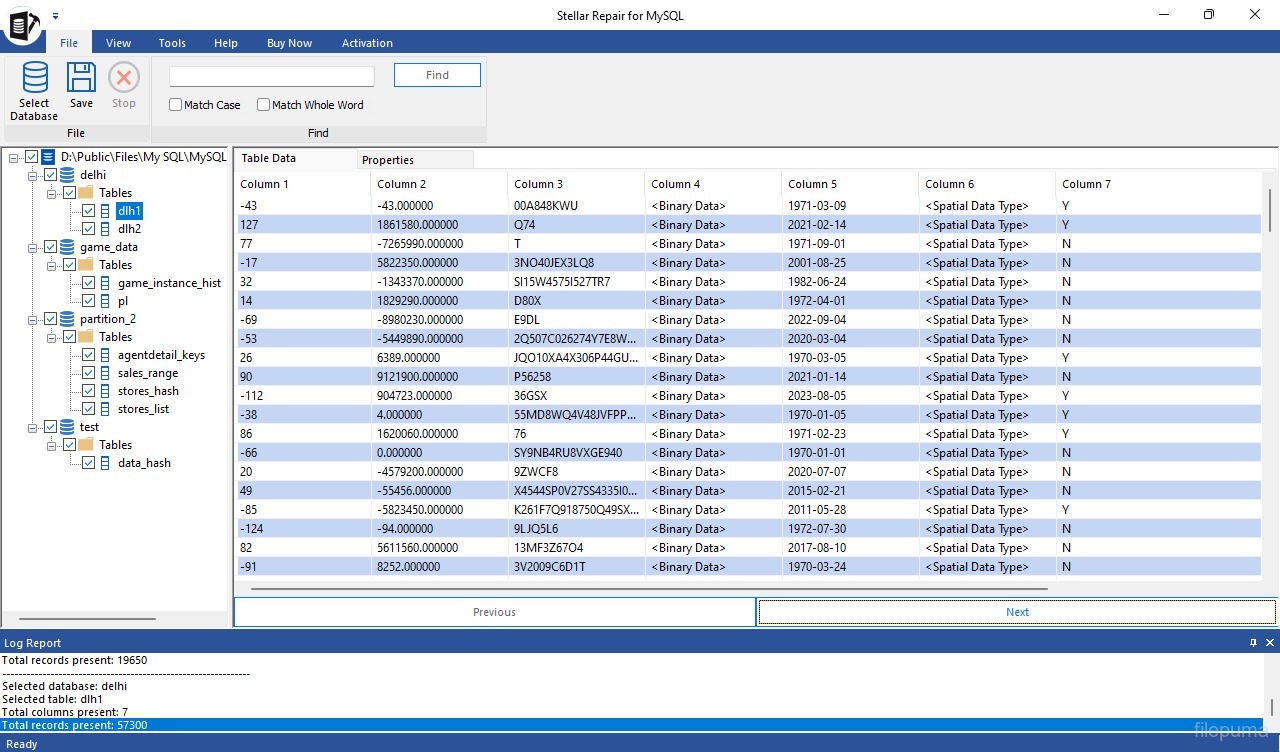1280x752 pixels.
Task: Enable the Match Case checkbox
Action: point(176,105)
